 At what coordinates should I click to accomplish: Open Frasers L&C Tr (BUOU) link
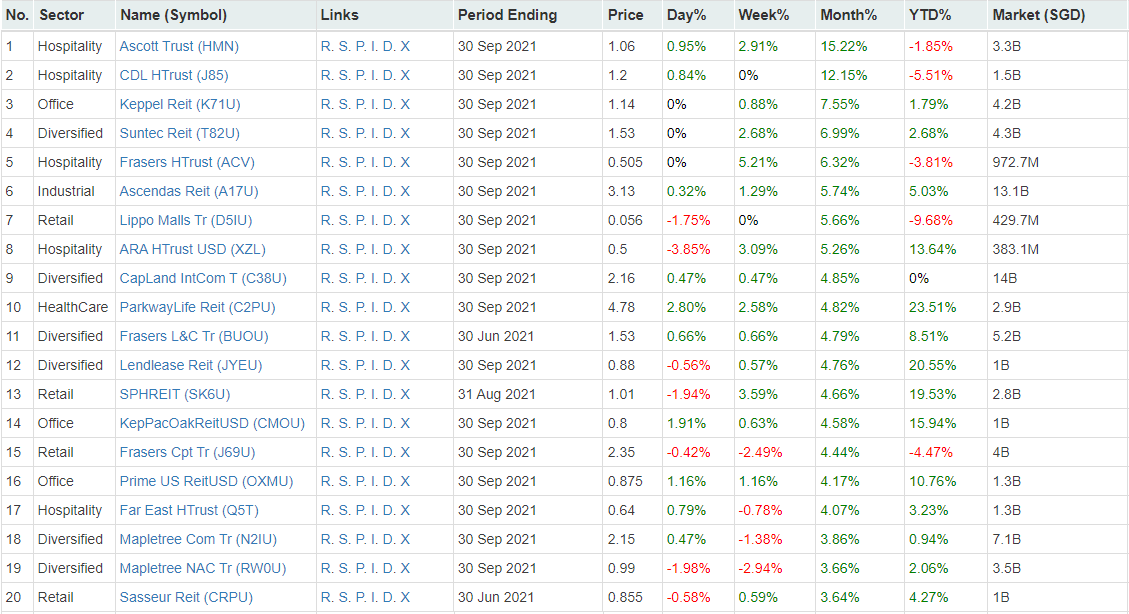[x=194, y=336]
